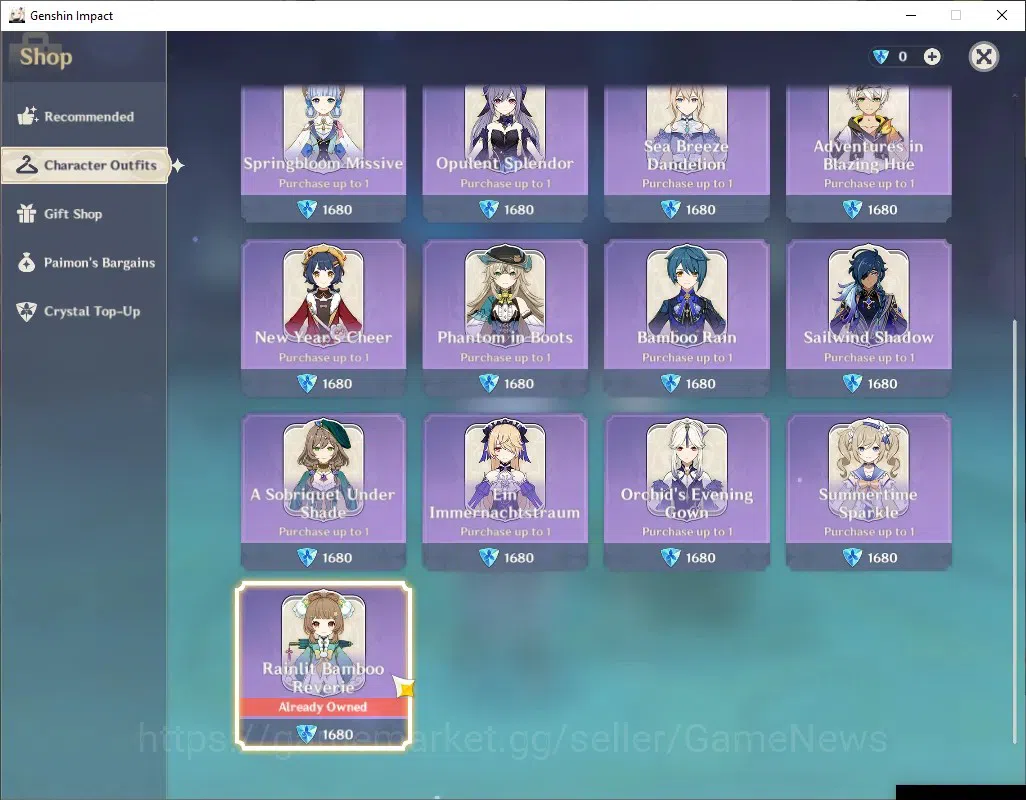1026x800 pixels.
Task: Close the Genshin Impact window
Action: click(x=1001, y=15)
